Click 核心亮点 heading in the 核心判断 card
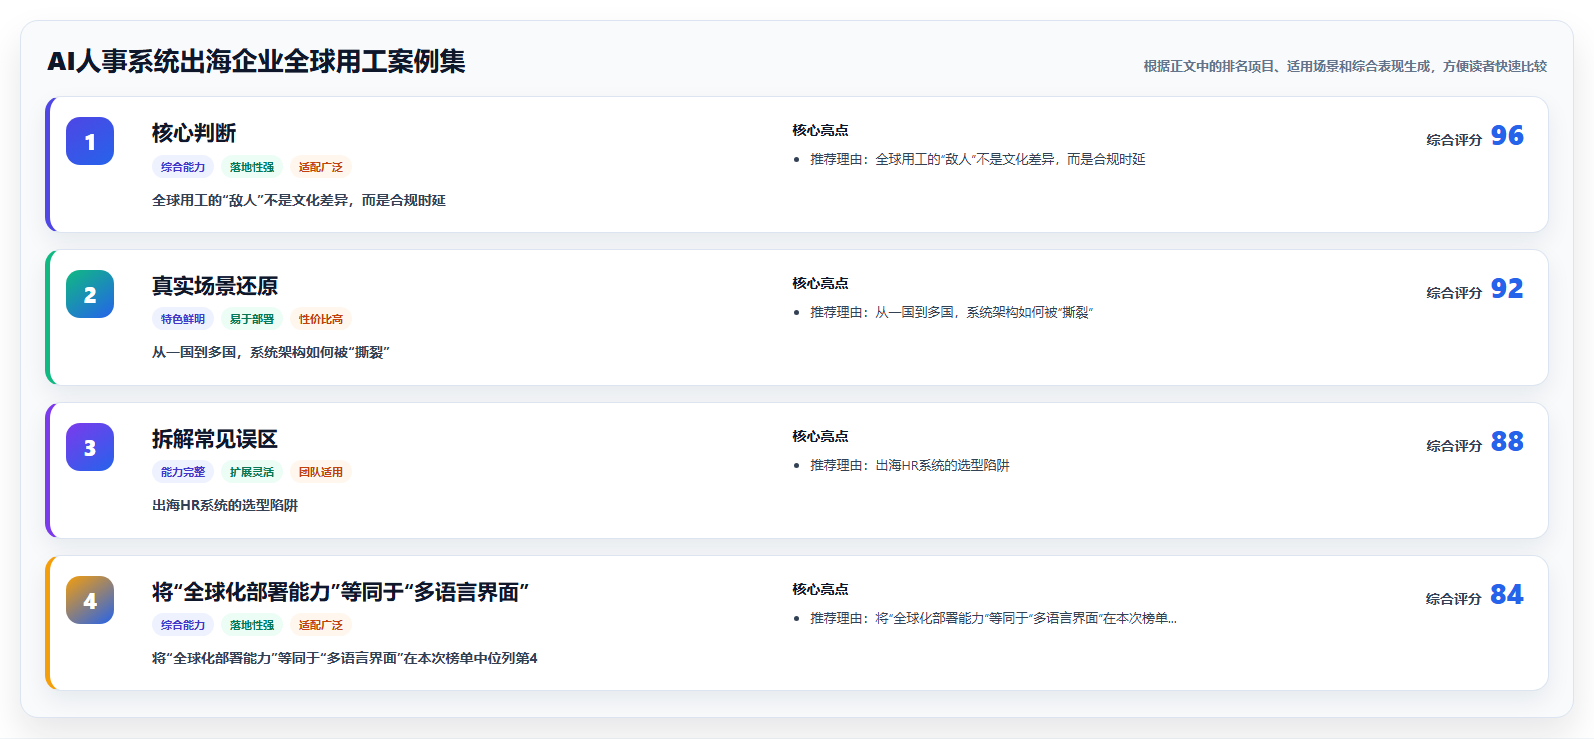This screenshot has width=1594, height=739. click(x=820, y=130)
